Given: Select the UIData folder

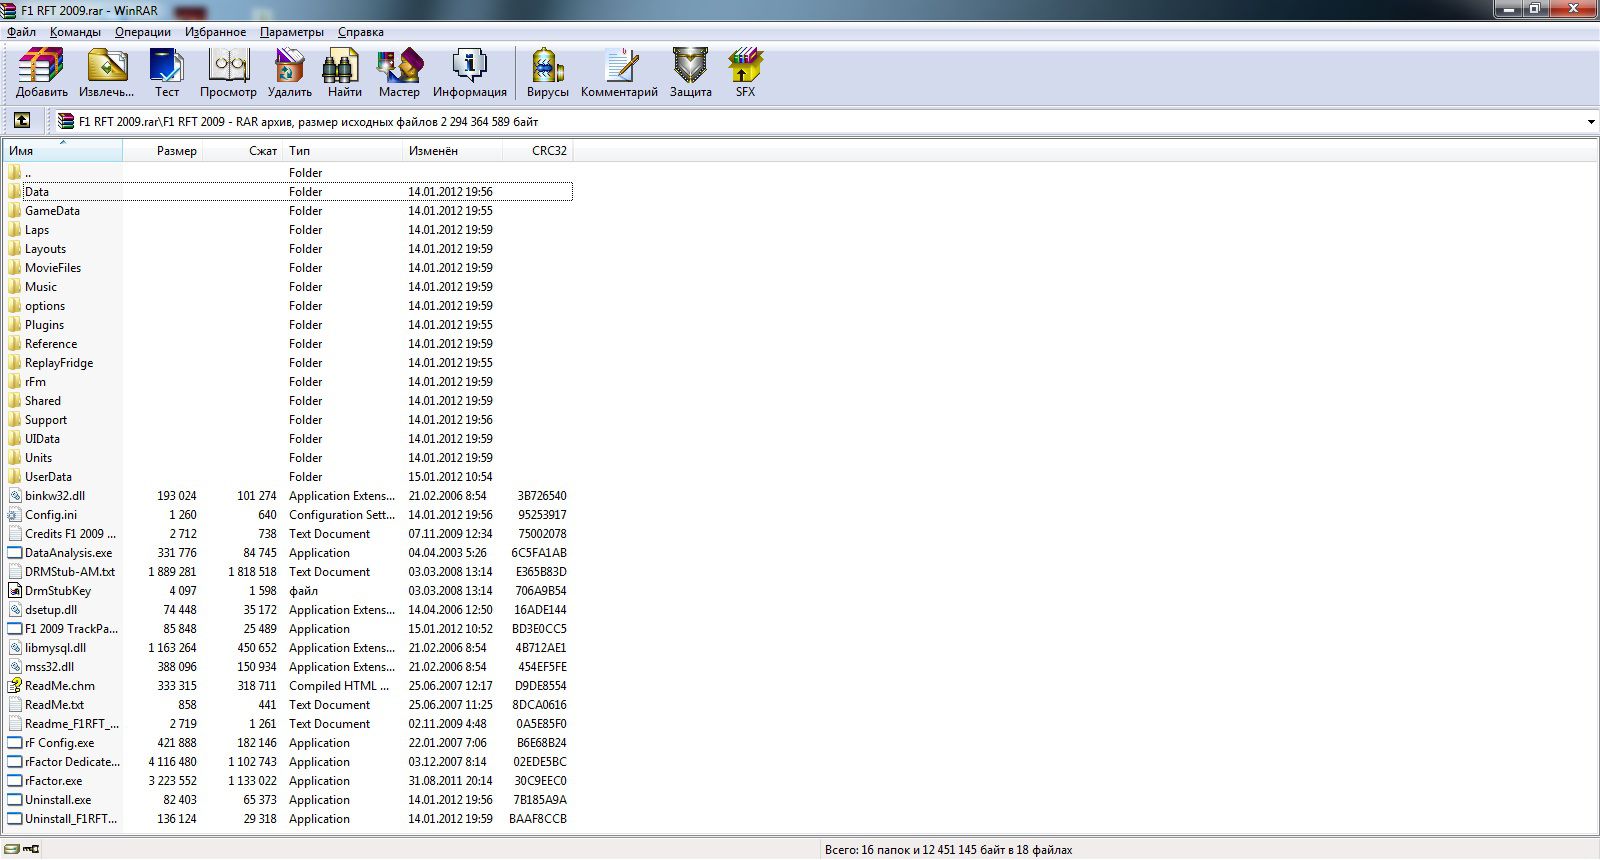Looking at the screenshot, I should point(42,439).
